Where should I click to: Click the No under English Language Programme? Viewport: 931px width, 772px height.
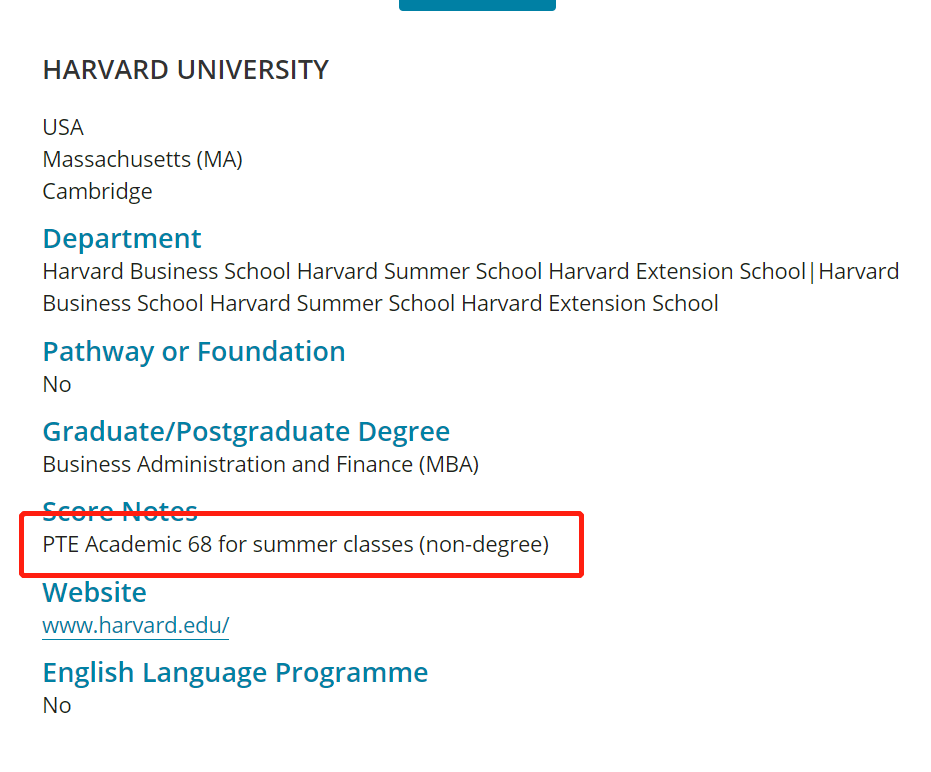57,705
